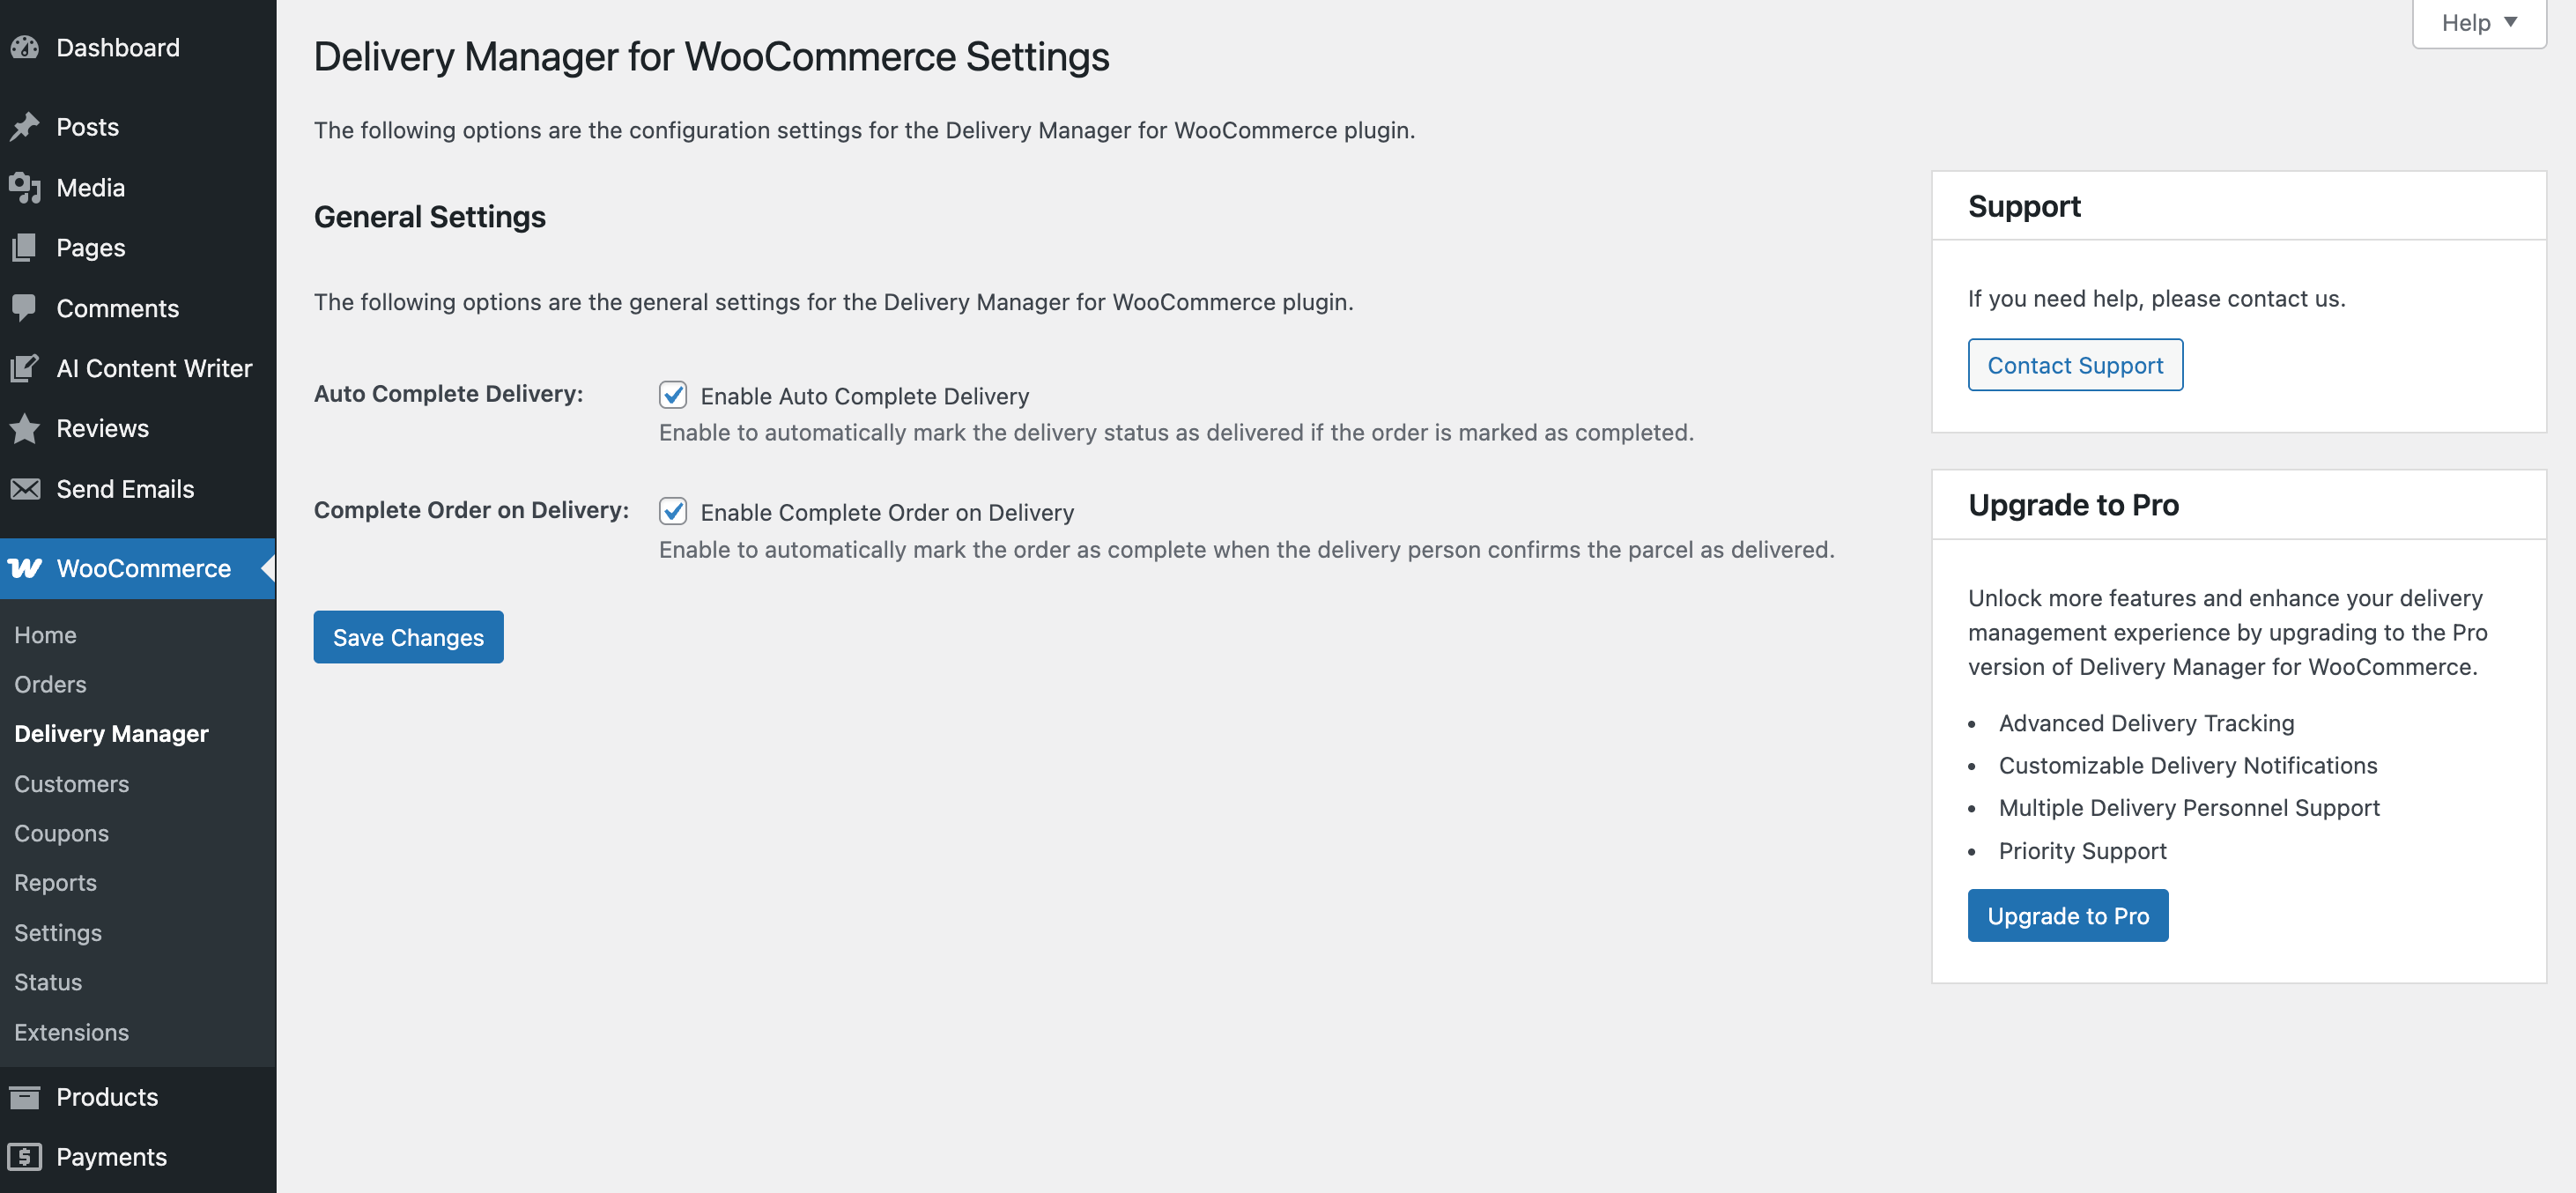The image size is (2576, 1193).
Task: Select the Posts pin icon
Action: (25, 127)
